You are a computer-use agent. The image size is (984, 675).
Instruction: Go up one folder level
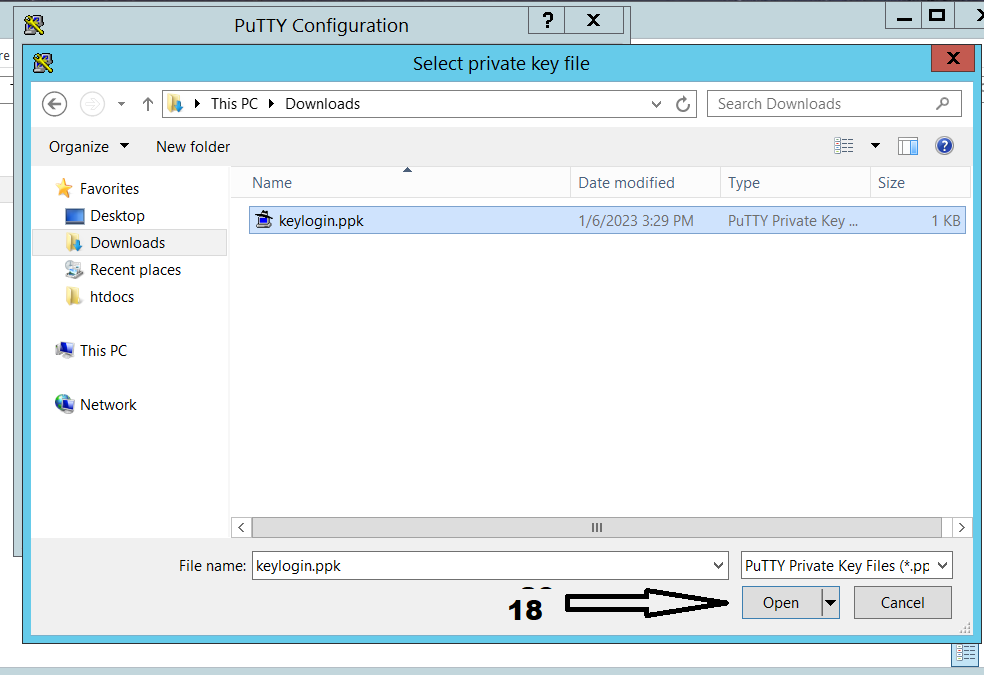tap(148, 104)
